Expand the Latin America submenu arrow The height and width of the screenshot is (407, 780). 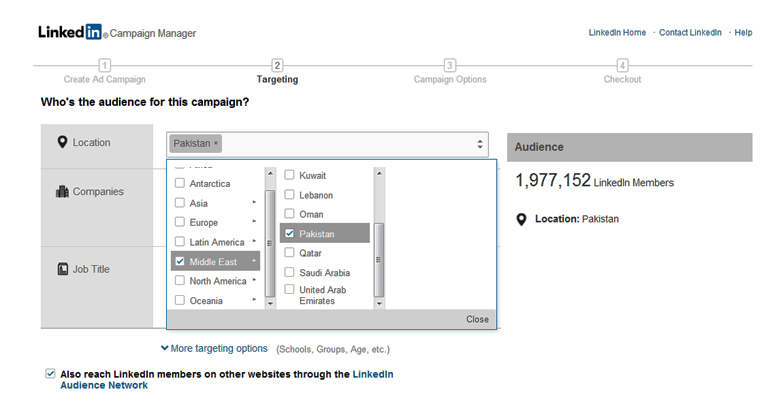click(254, 241)
